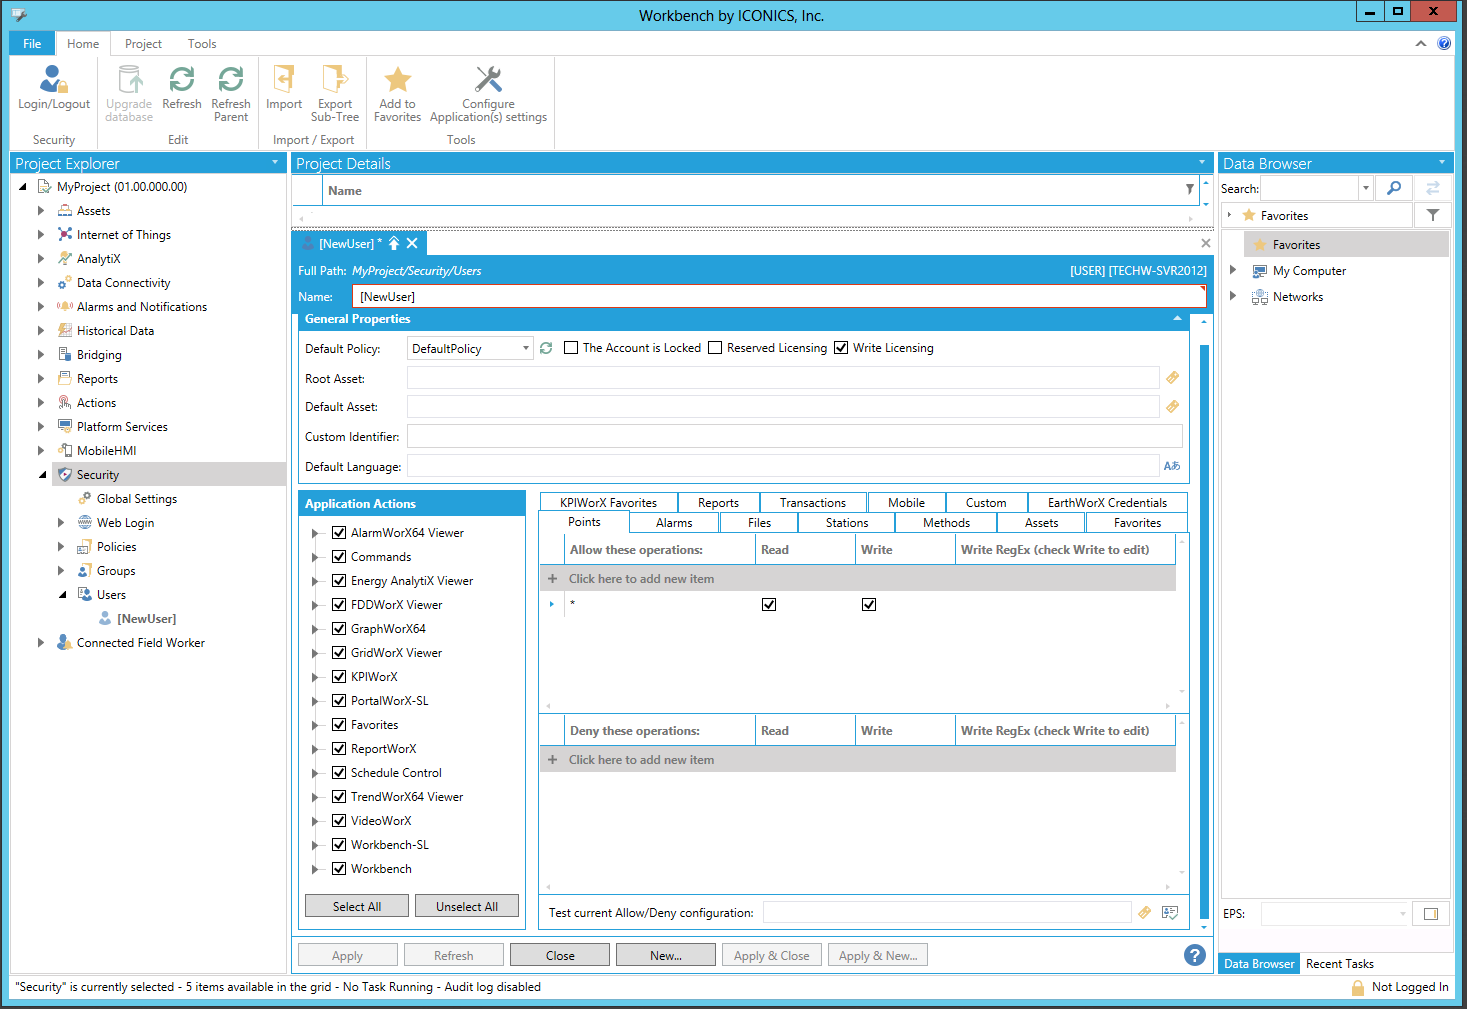The width and height of the screenshot is (1467, 1009).
Task: Open Configure Application(s) settings tool
Action: coord(488,80)
